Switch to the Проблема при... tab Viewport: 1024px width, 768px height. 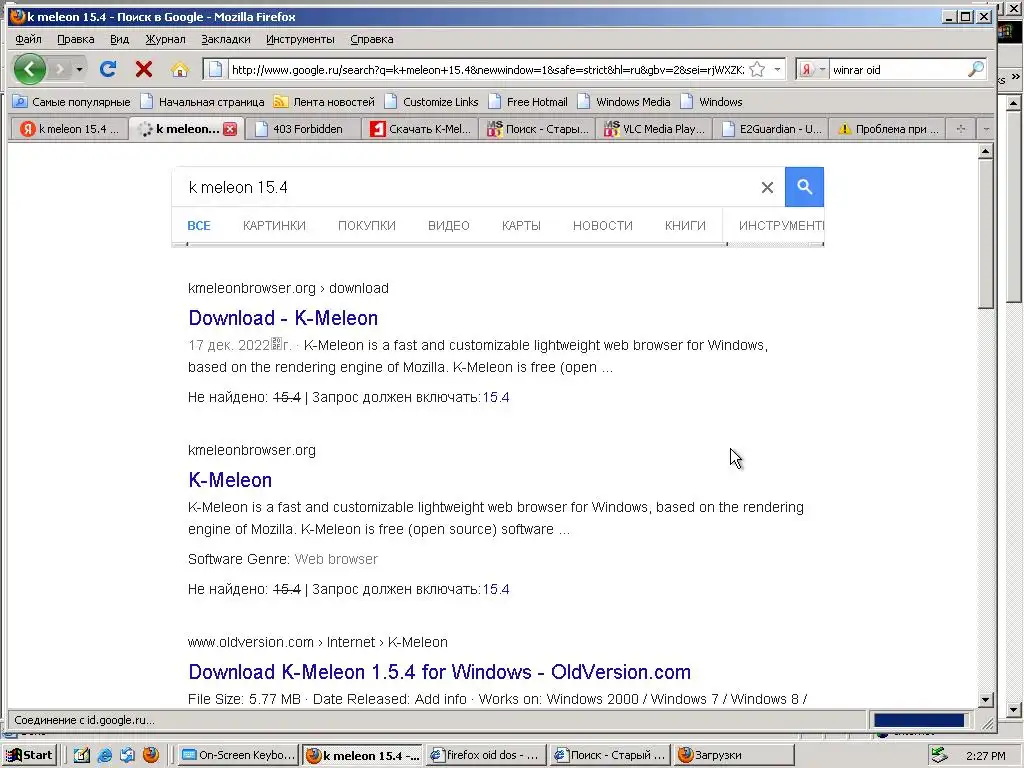coord(889,129)
